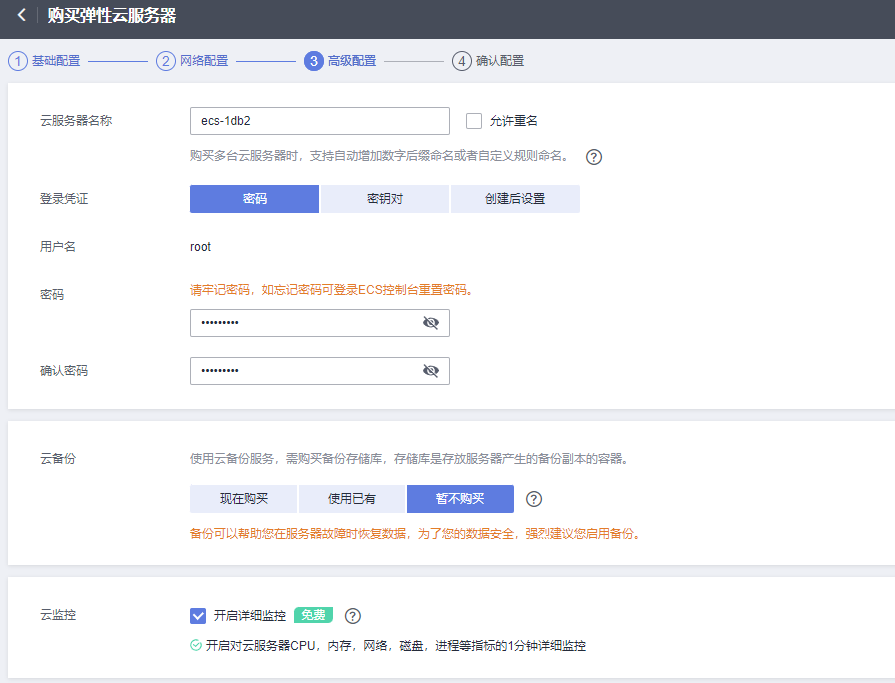Viewport: 895px width, 683px height.
Task: Click the 云监控 section label
Action: (58, 615)
